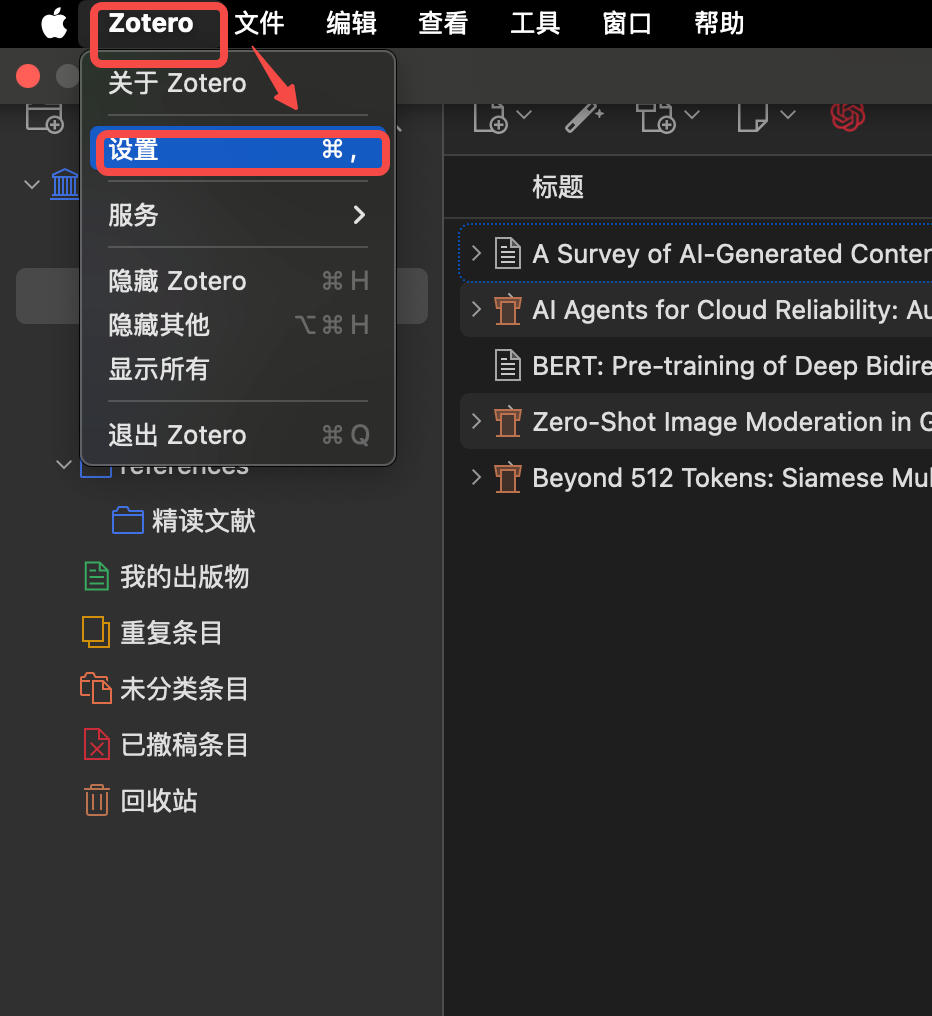Open the new item dropdown arrow

click(524, 115)
